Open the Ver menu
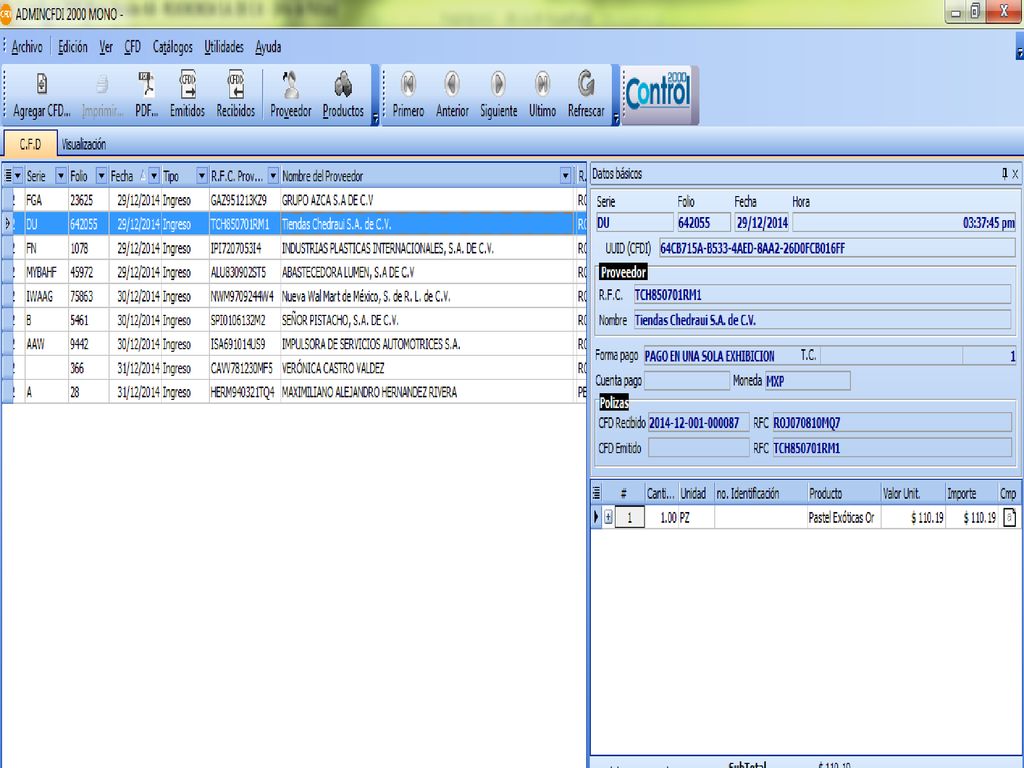 106,47
